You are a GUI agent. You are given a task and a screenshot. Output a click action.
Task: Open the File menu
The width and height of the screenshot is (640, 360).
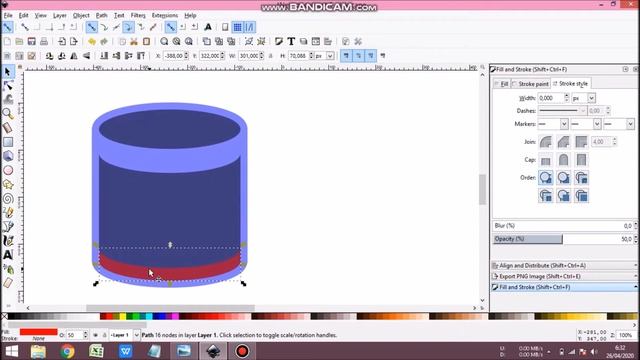[8, 15]
